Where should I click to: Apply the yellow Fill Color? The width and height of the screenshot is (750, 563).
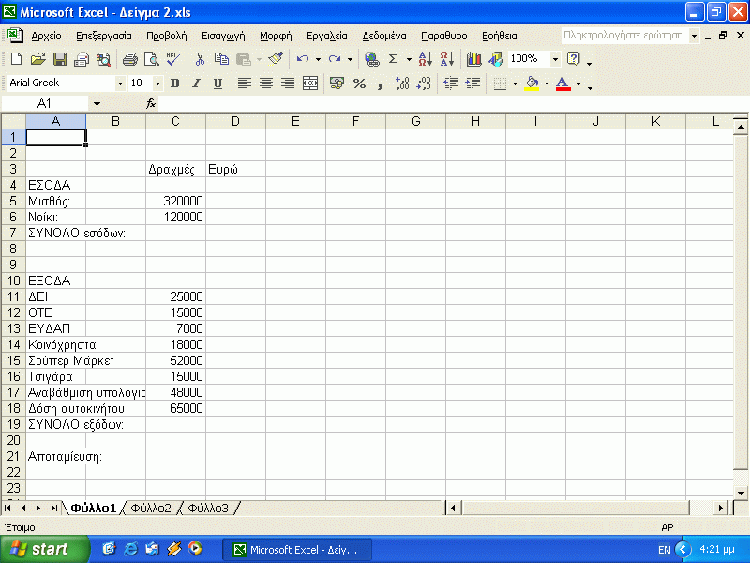532,84
